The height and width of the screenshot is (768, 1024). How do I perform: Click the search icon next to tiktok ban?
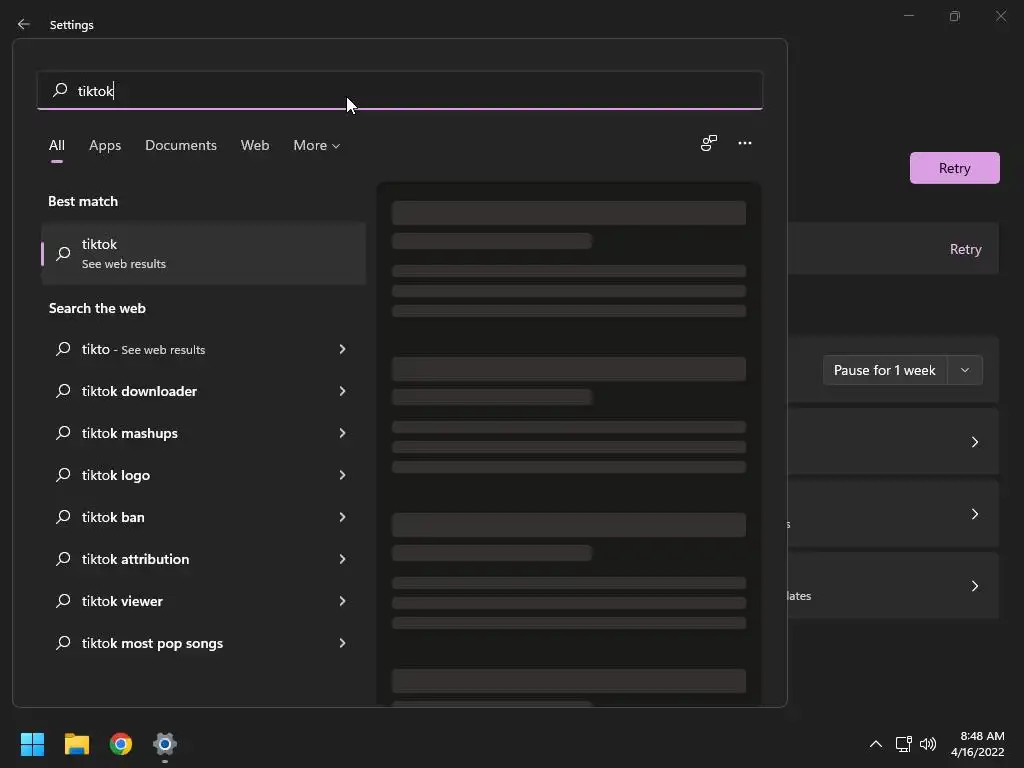63,517
